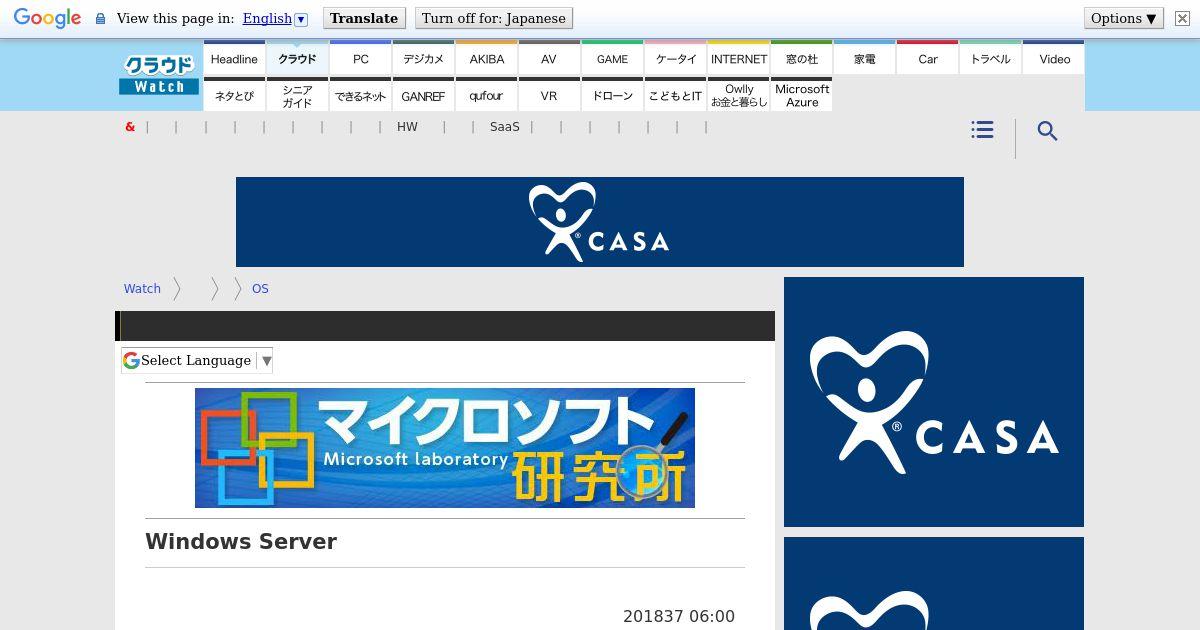
Task: Open the INTERNET tab
Action: coord(738,58)
